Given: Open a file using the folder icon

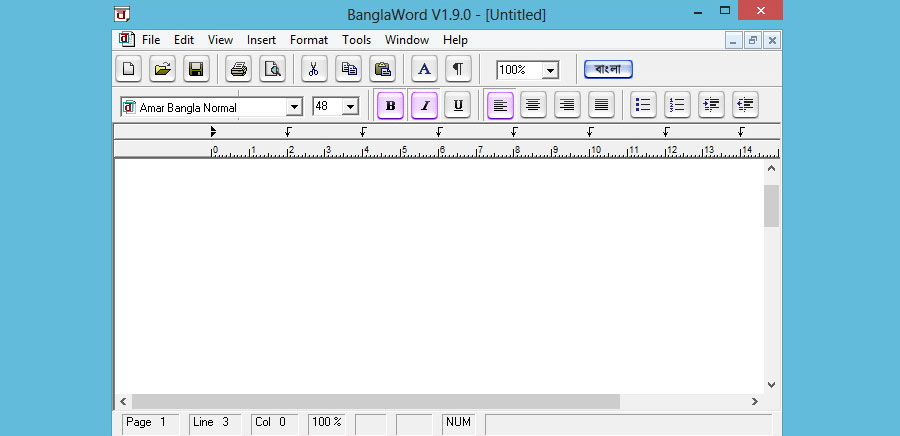Looking at the screenshot, I should pos(162,69).
